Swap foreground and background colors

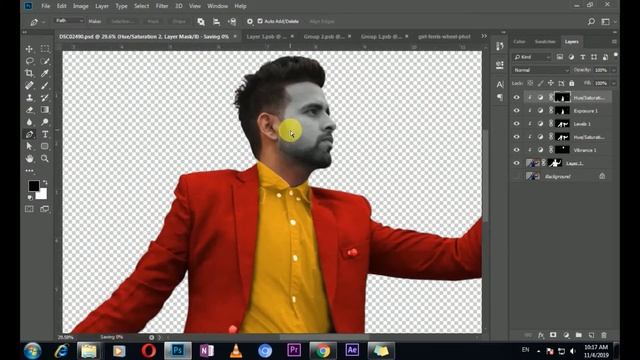tap(45, 182)
